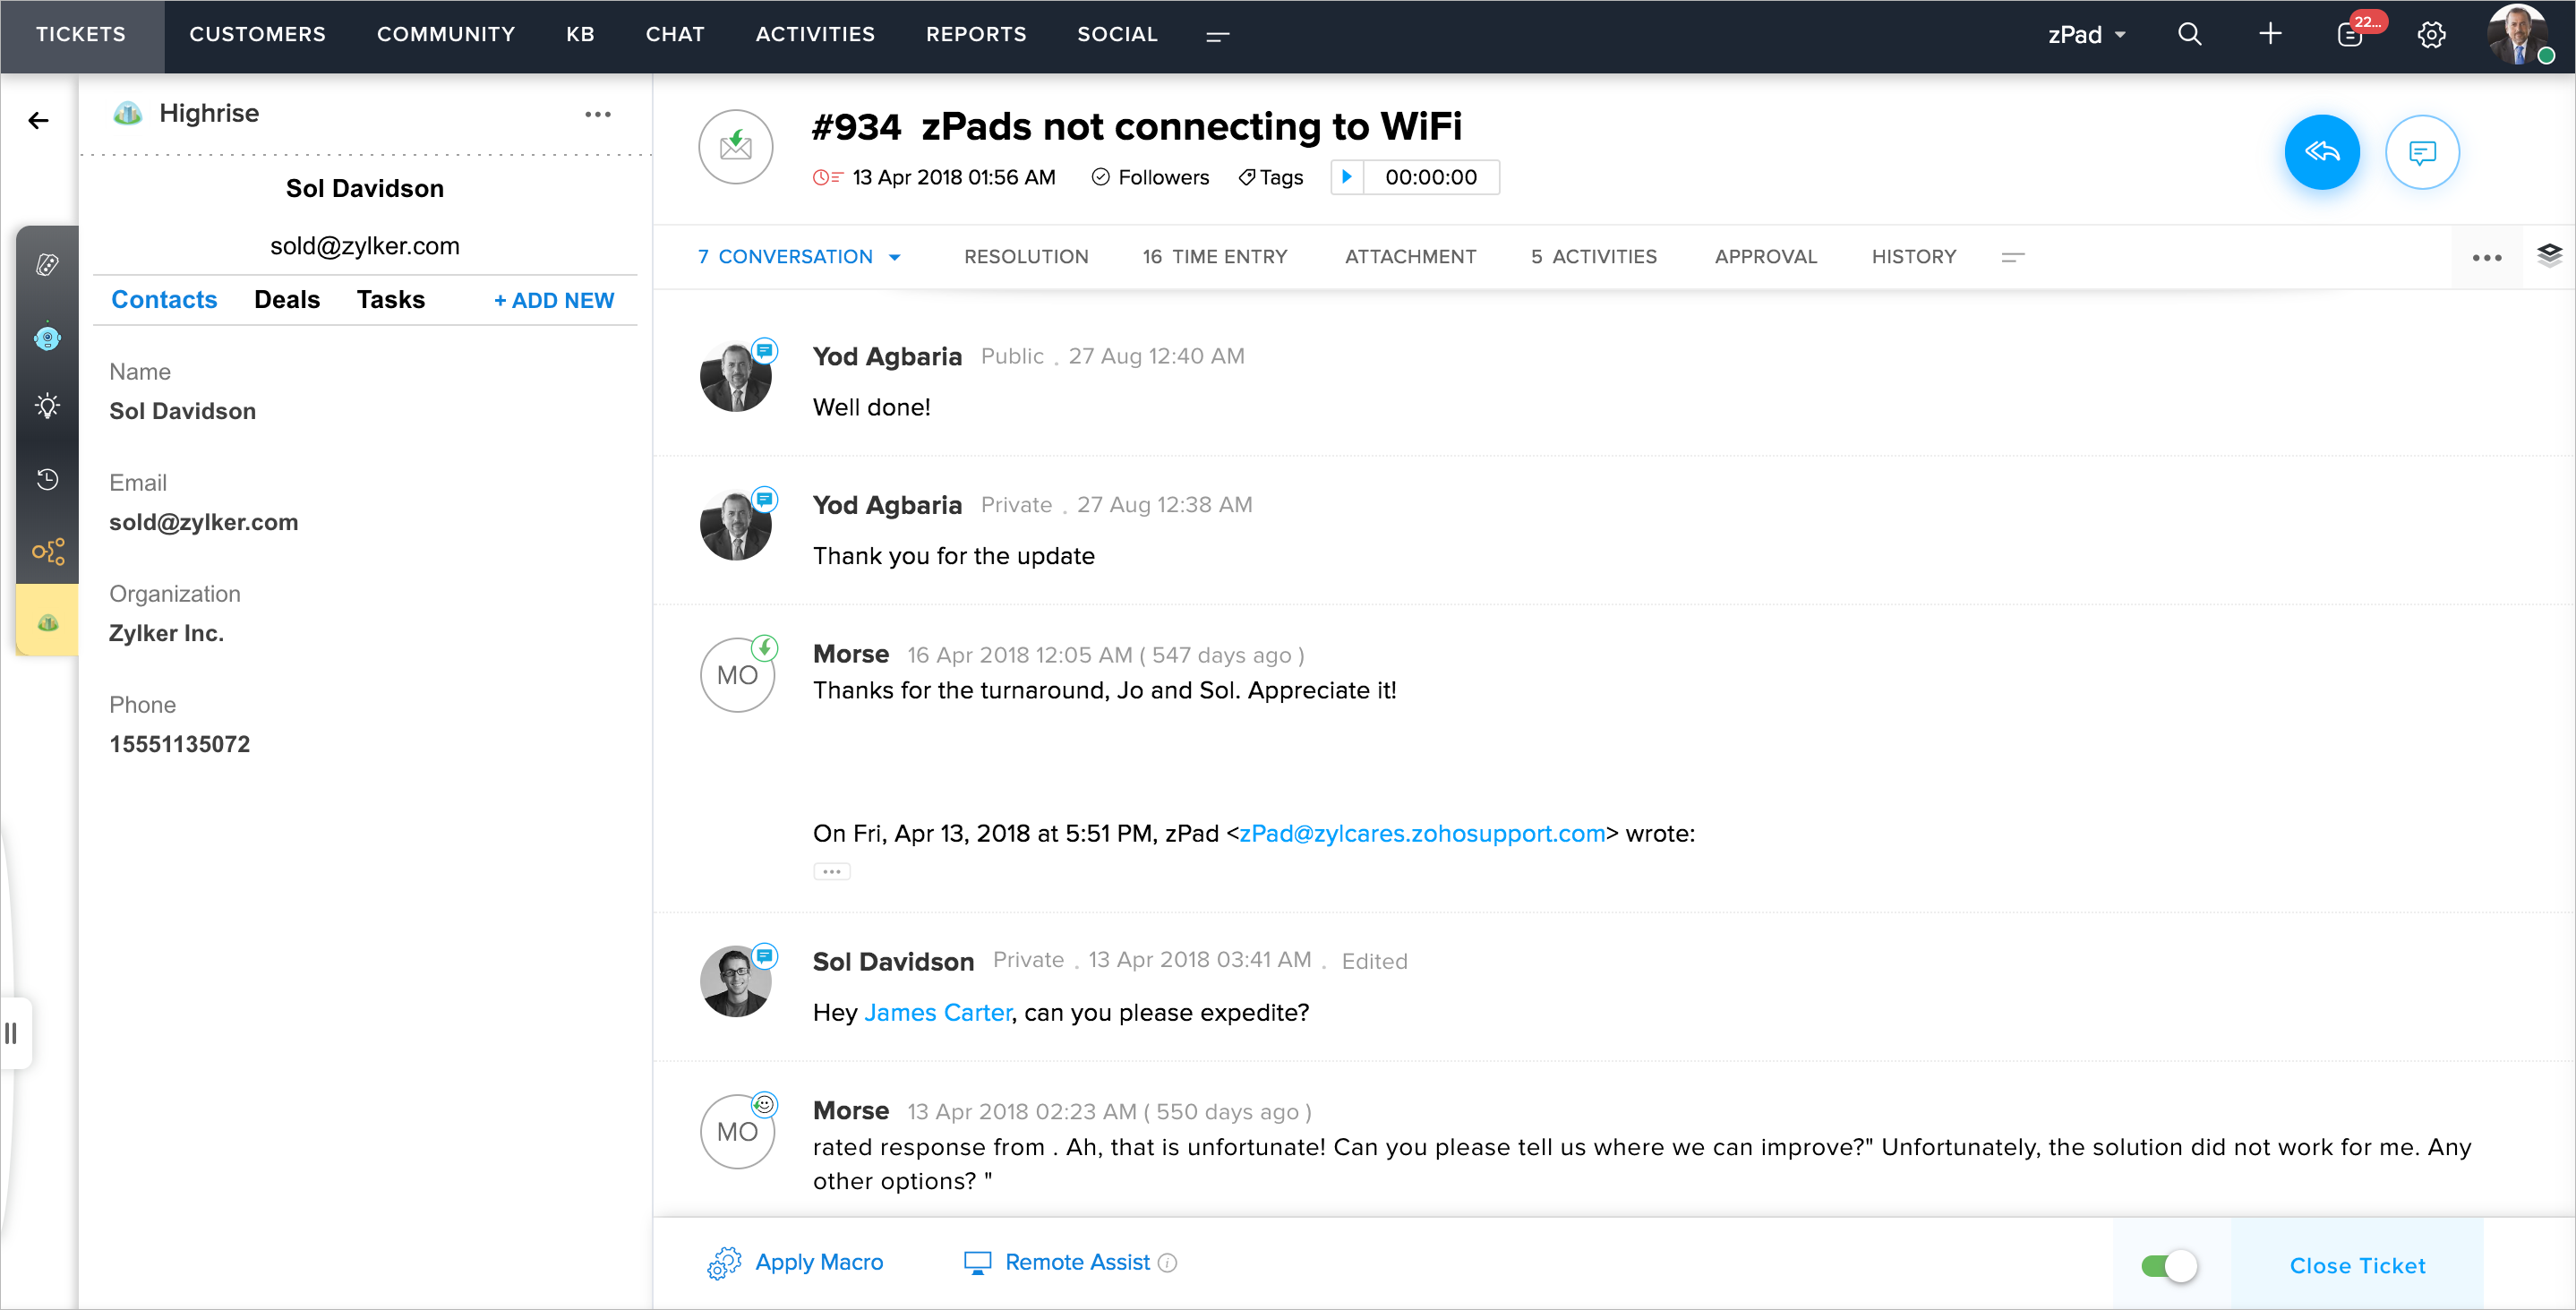The height and width of the screenshot is (1310, 2576).
Task: Switch to the Resolution tab
Action: tap(1025, 257)
